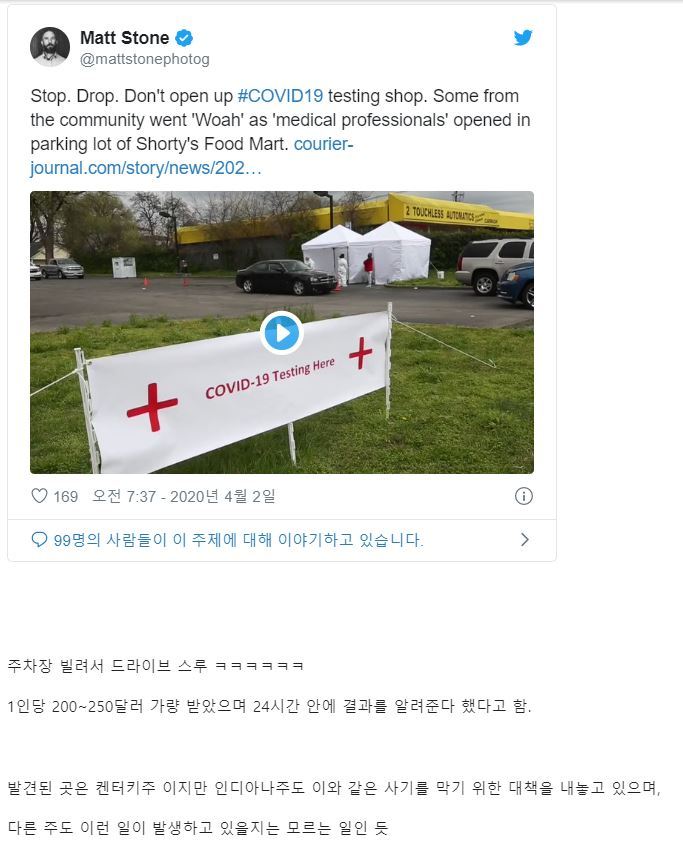Play the embedded tweet video
The height and width of the screenshot is (847, 683).
pyautogui.click(x=282, y=333)
